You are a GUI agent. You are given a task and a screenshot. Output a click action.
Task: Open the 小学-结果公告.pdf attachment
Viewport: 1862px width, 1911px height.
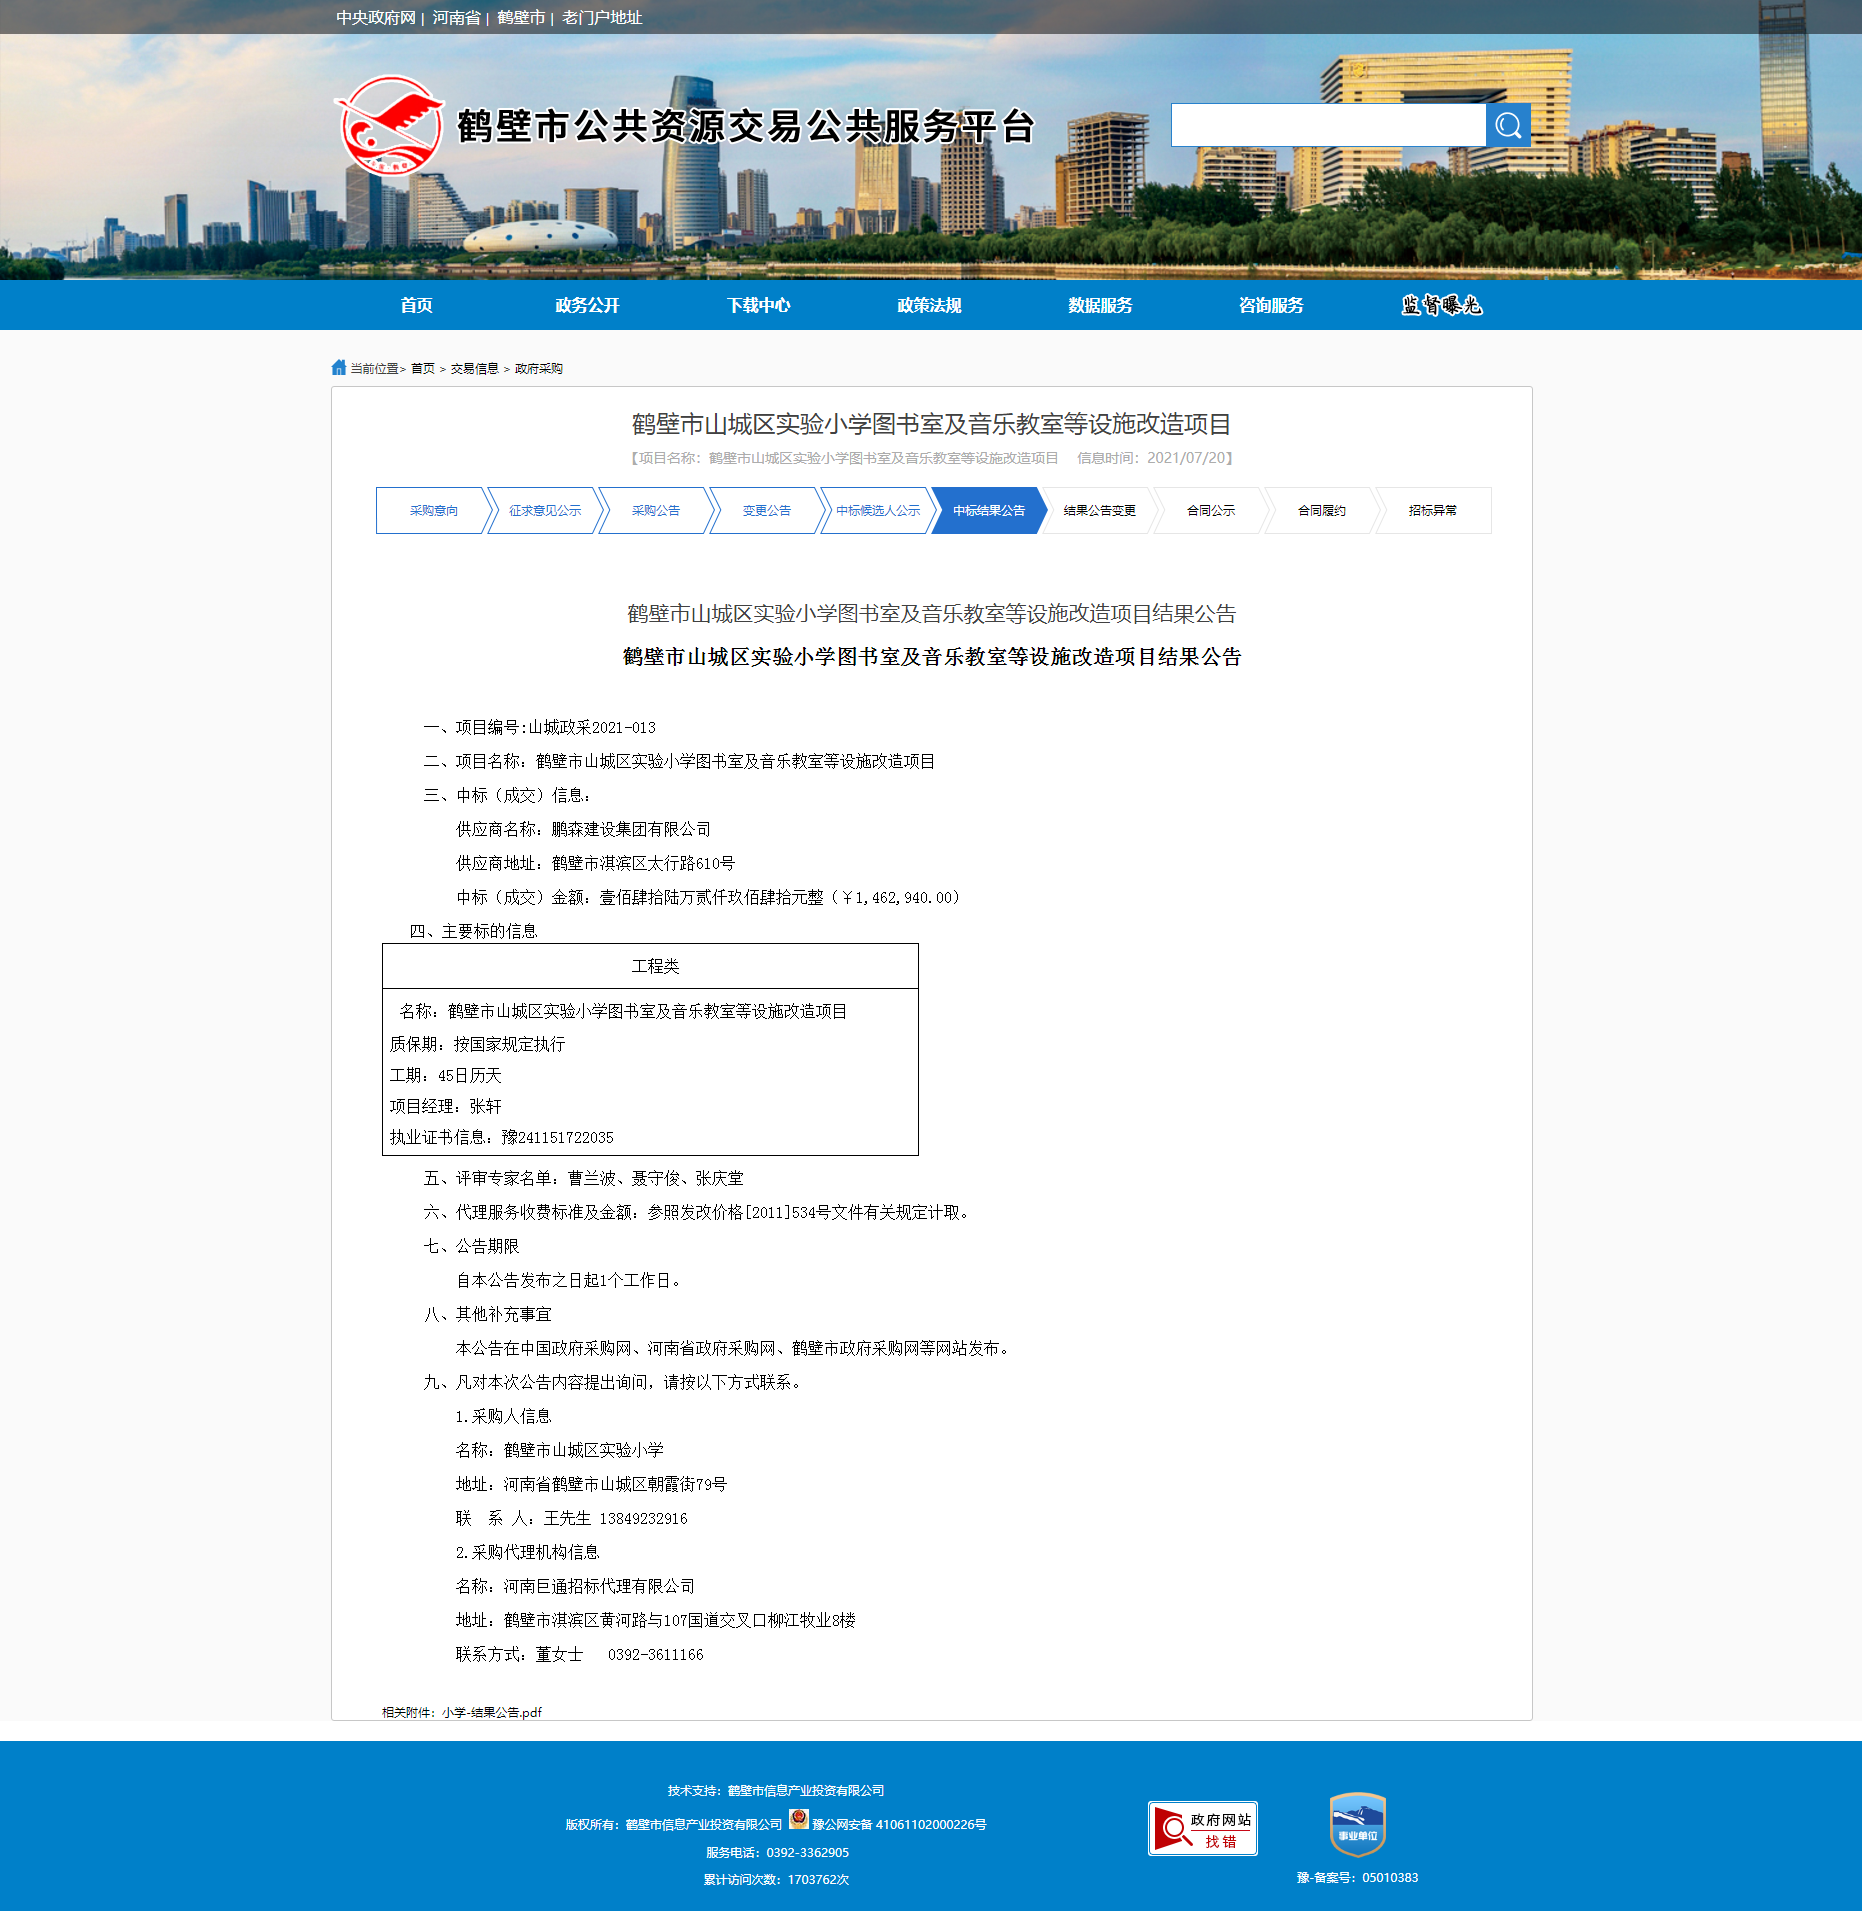(x=492, y=1712)
